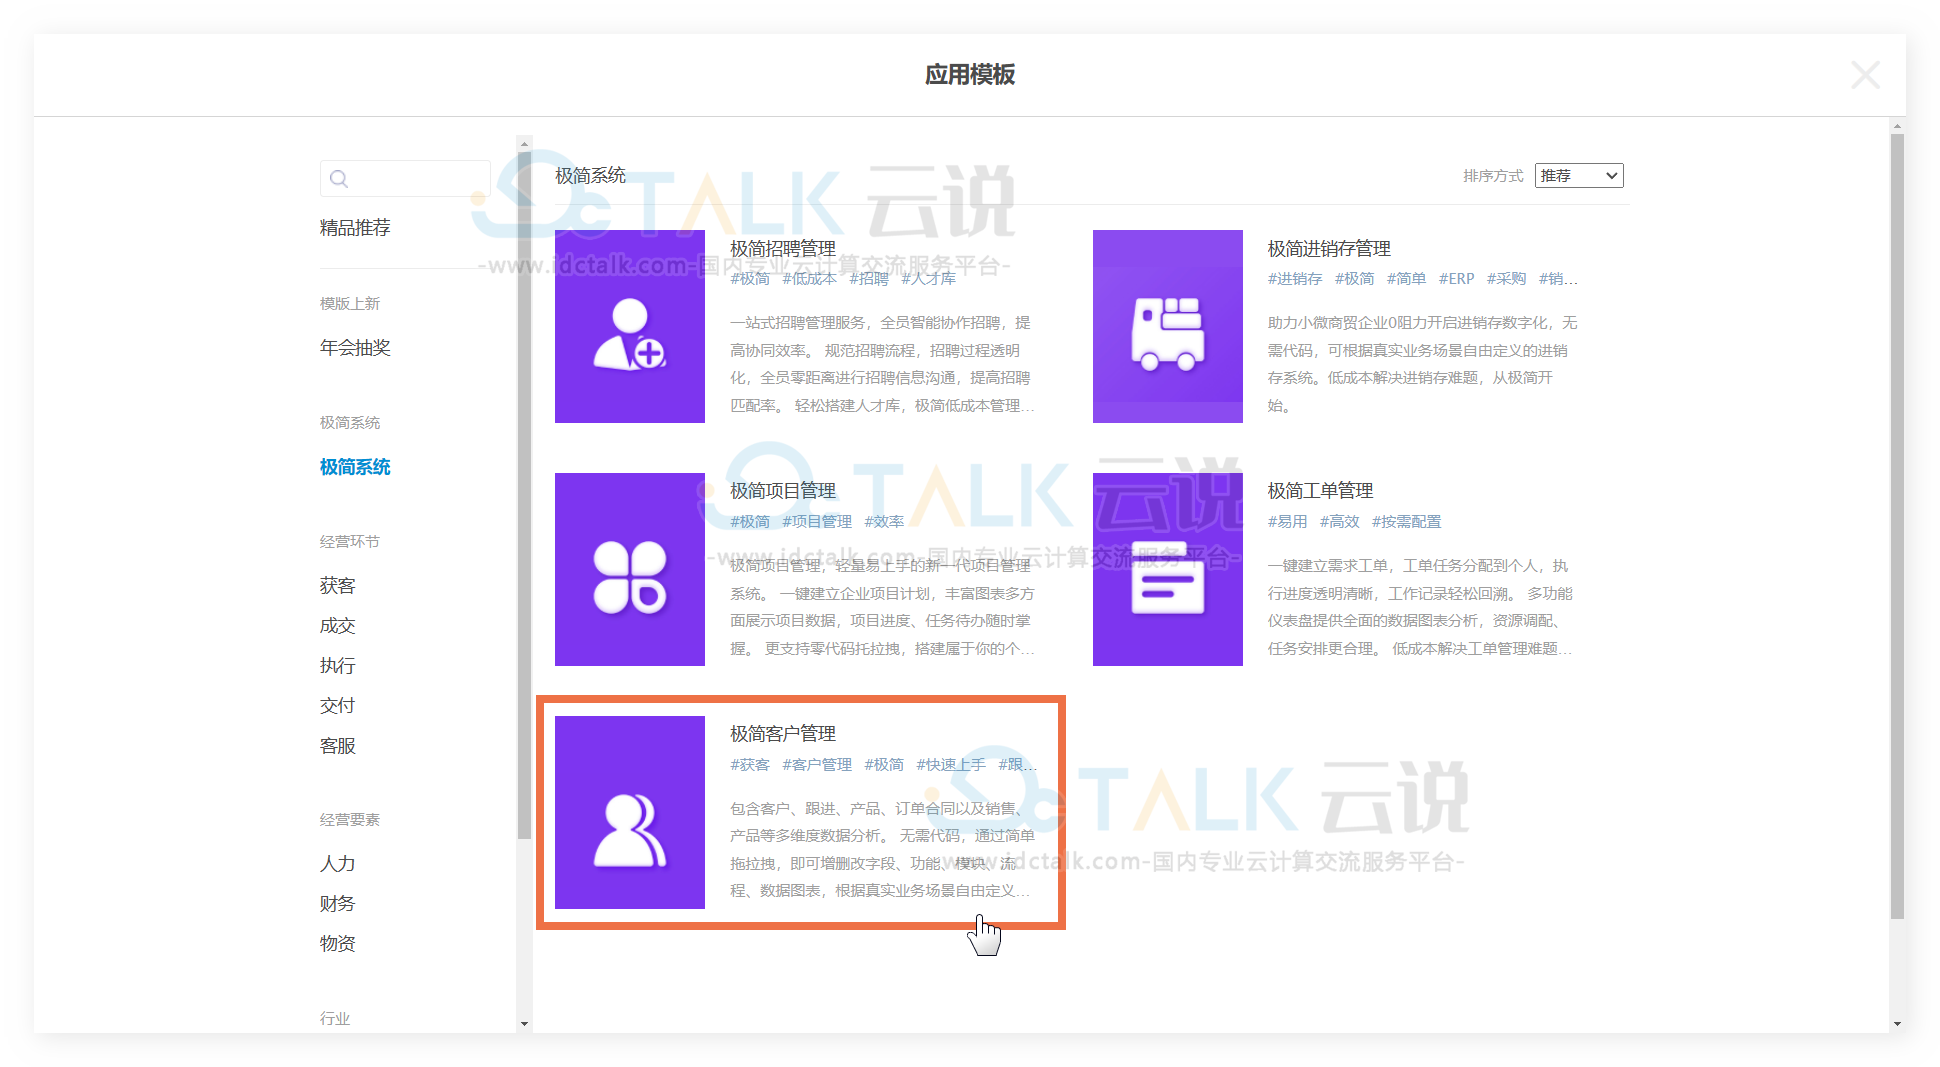Open the 极简进销存管理 truck icon
1940x1067 pixels.
click(x=1168, y=326)
